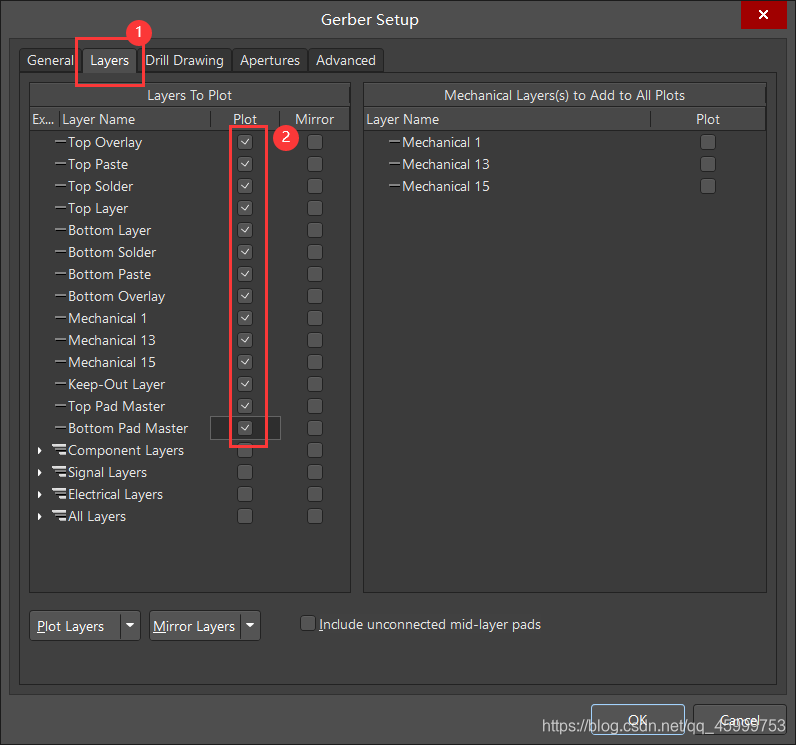Enable Include unconnected mid-layer pads
The image size is (796, 745).
pyautogui.click(x=308, y=624)
